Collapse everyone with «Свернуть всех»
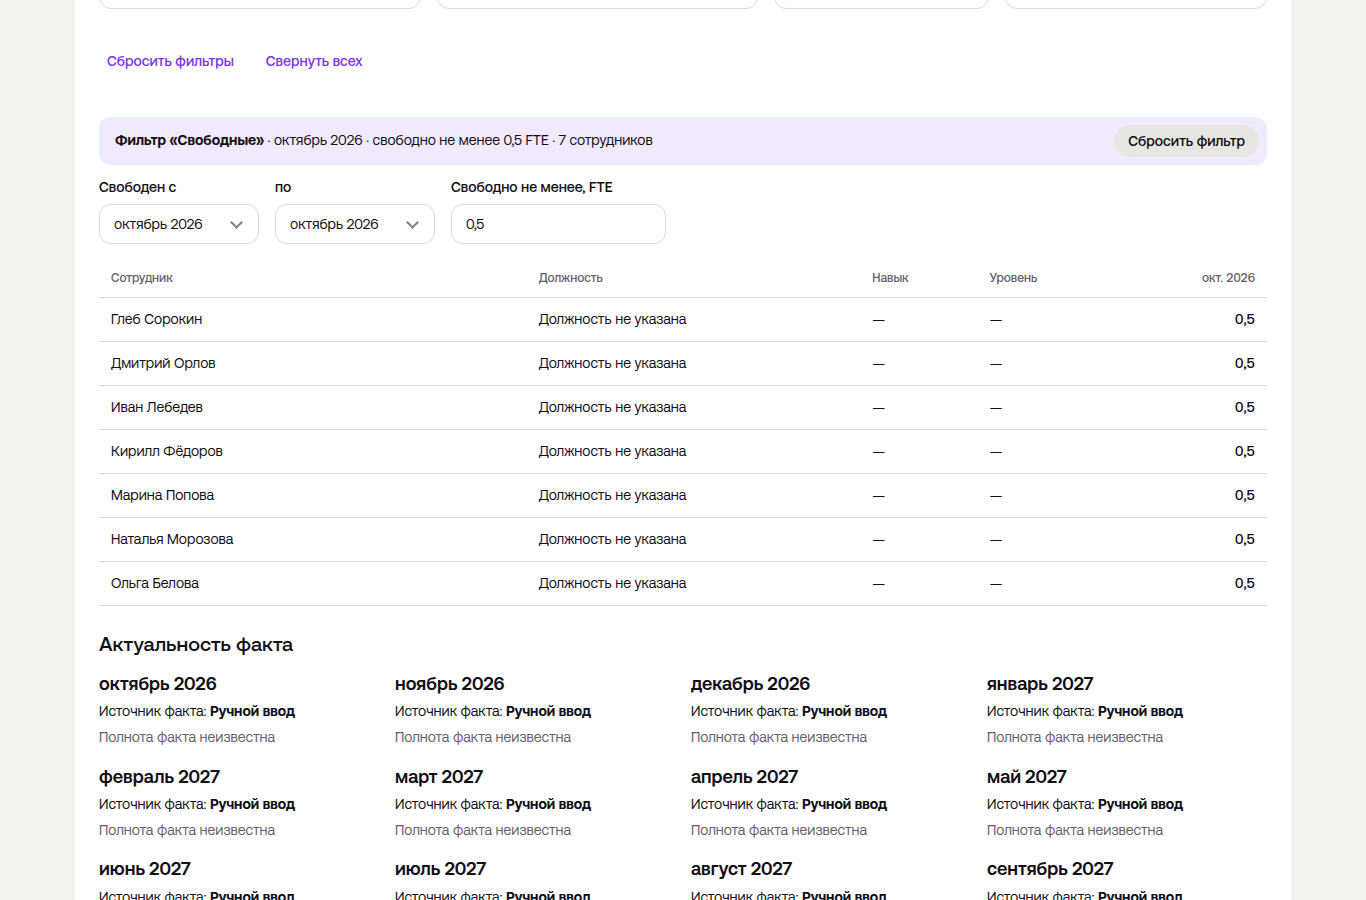Screen dimensions: 1366x900 [x=314, y=61]
